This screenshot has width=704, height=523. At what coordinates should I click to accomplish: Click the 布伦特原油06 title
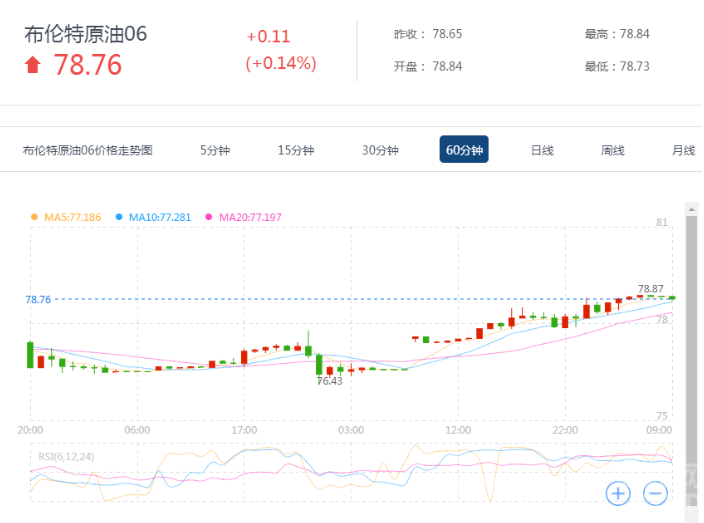86,34
